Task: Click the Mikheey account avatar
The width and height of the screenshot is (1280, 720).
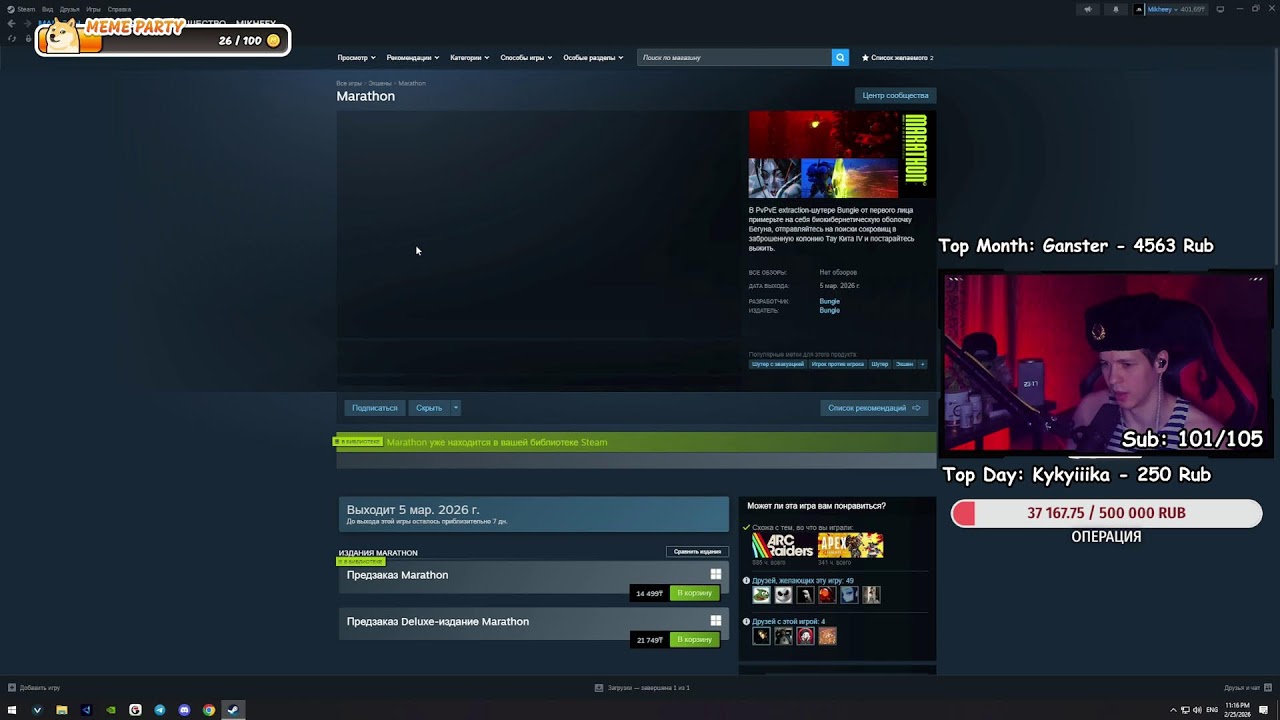Action: click(1139, 9)
